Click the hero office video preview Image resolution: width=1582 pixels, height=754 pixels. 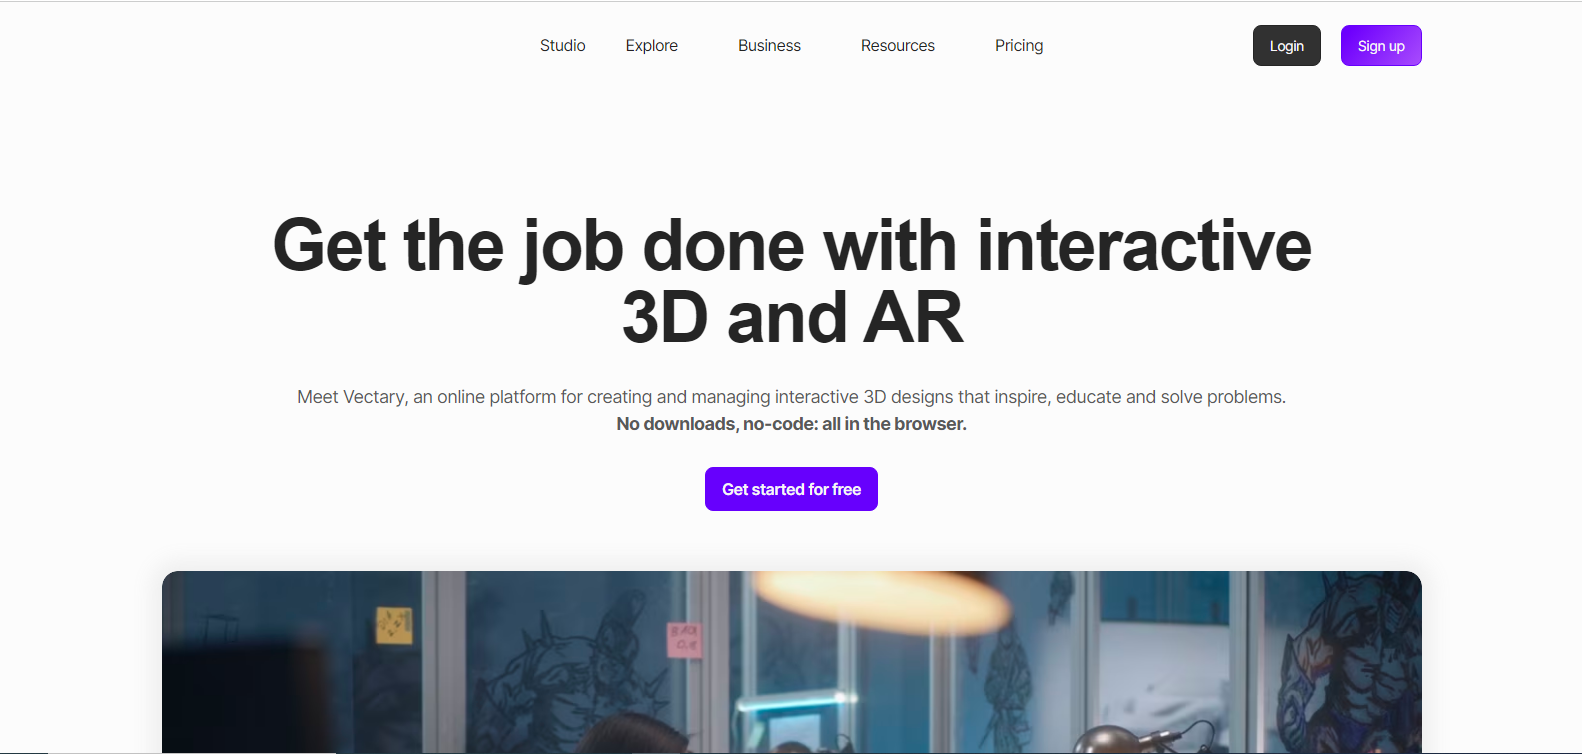[792, 662]
